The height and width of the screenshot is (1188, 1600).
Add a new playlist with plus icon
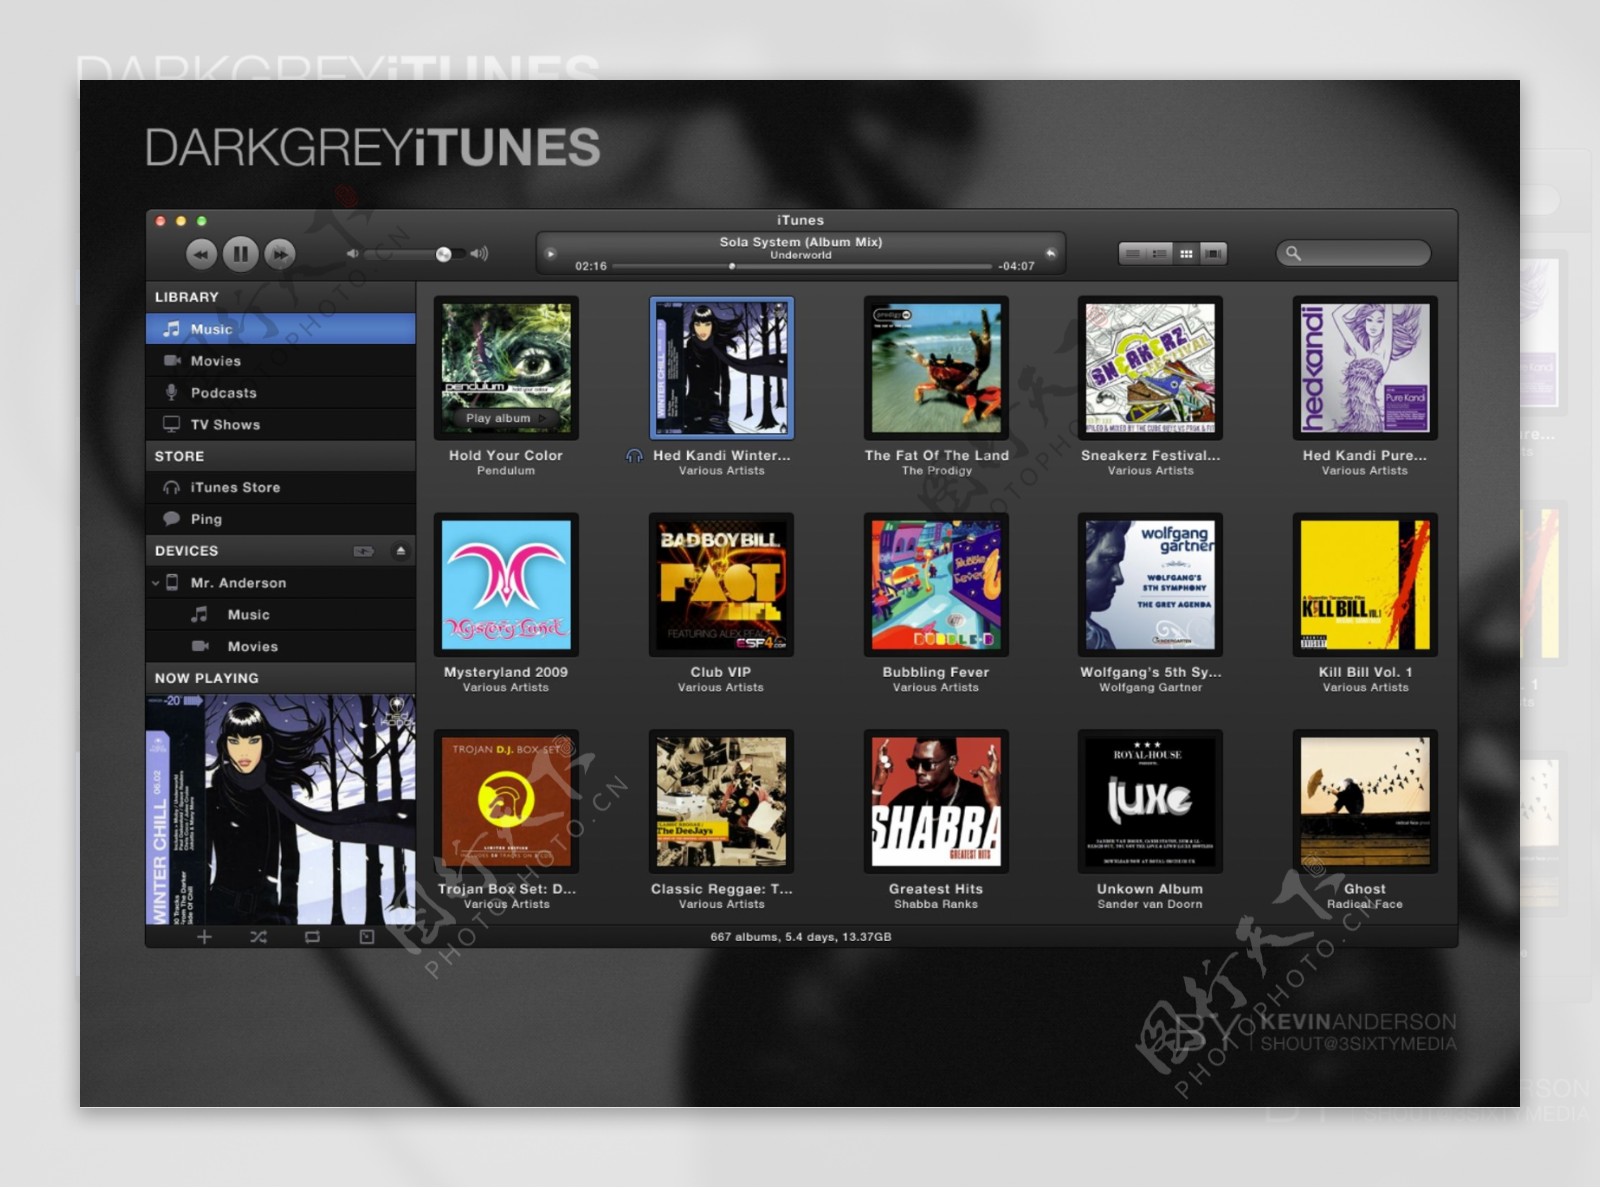point(204,937)
